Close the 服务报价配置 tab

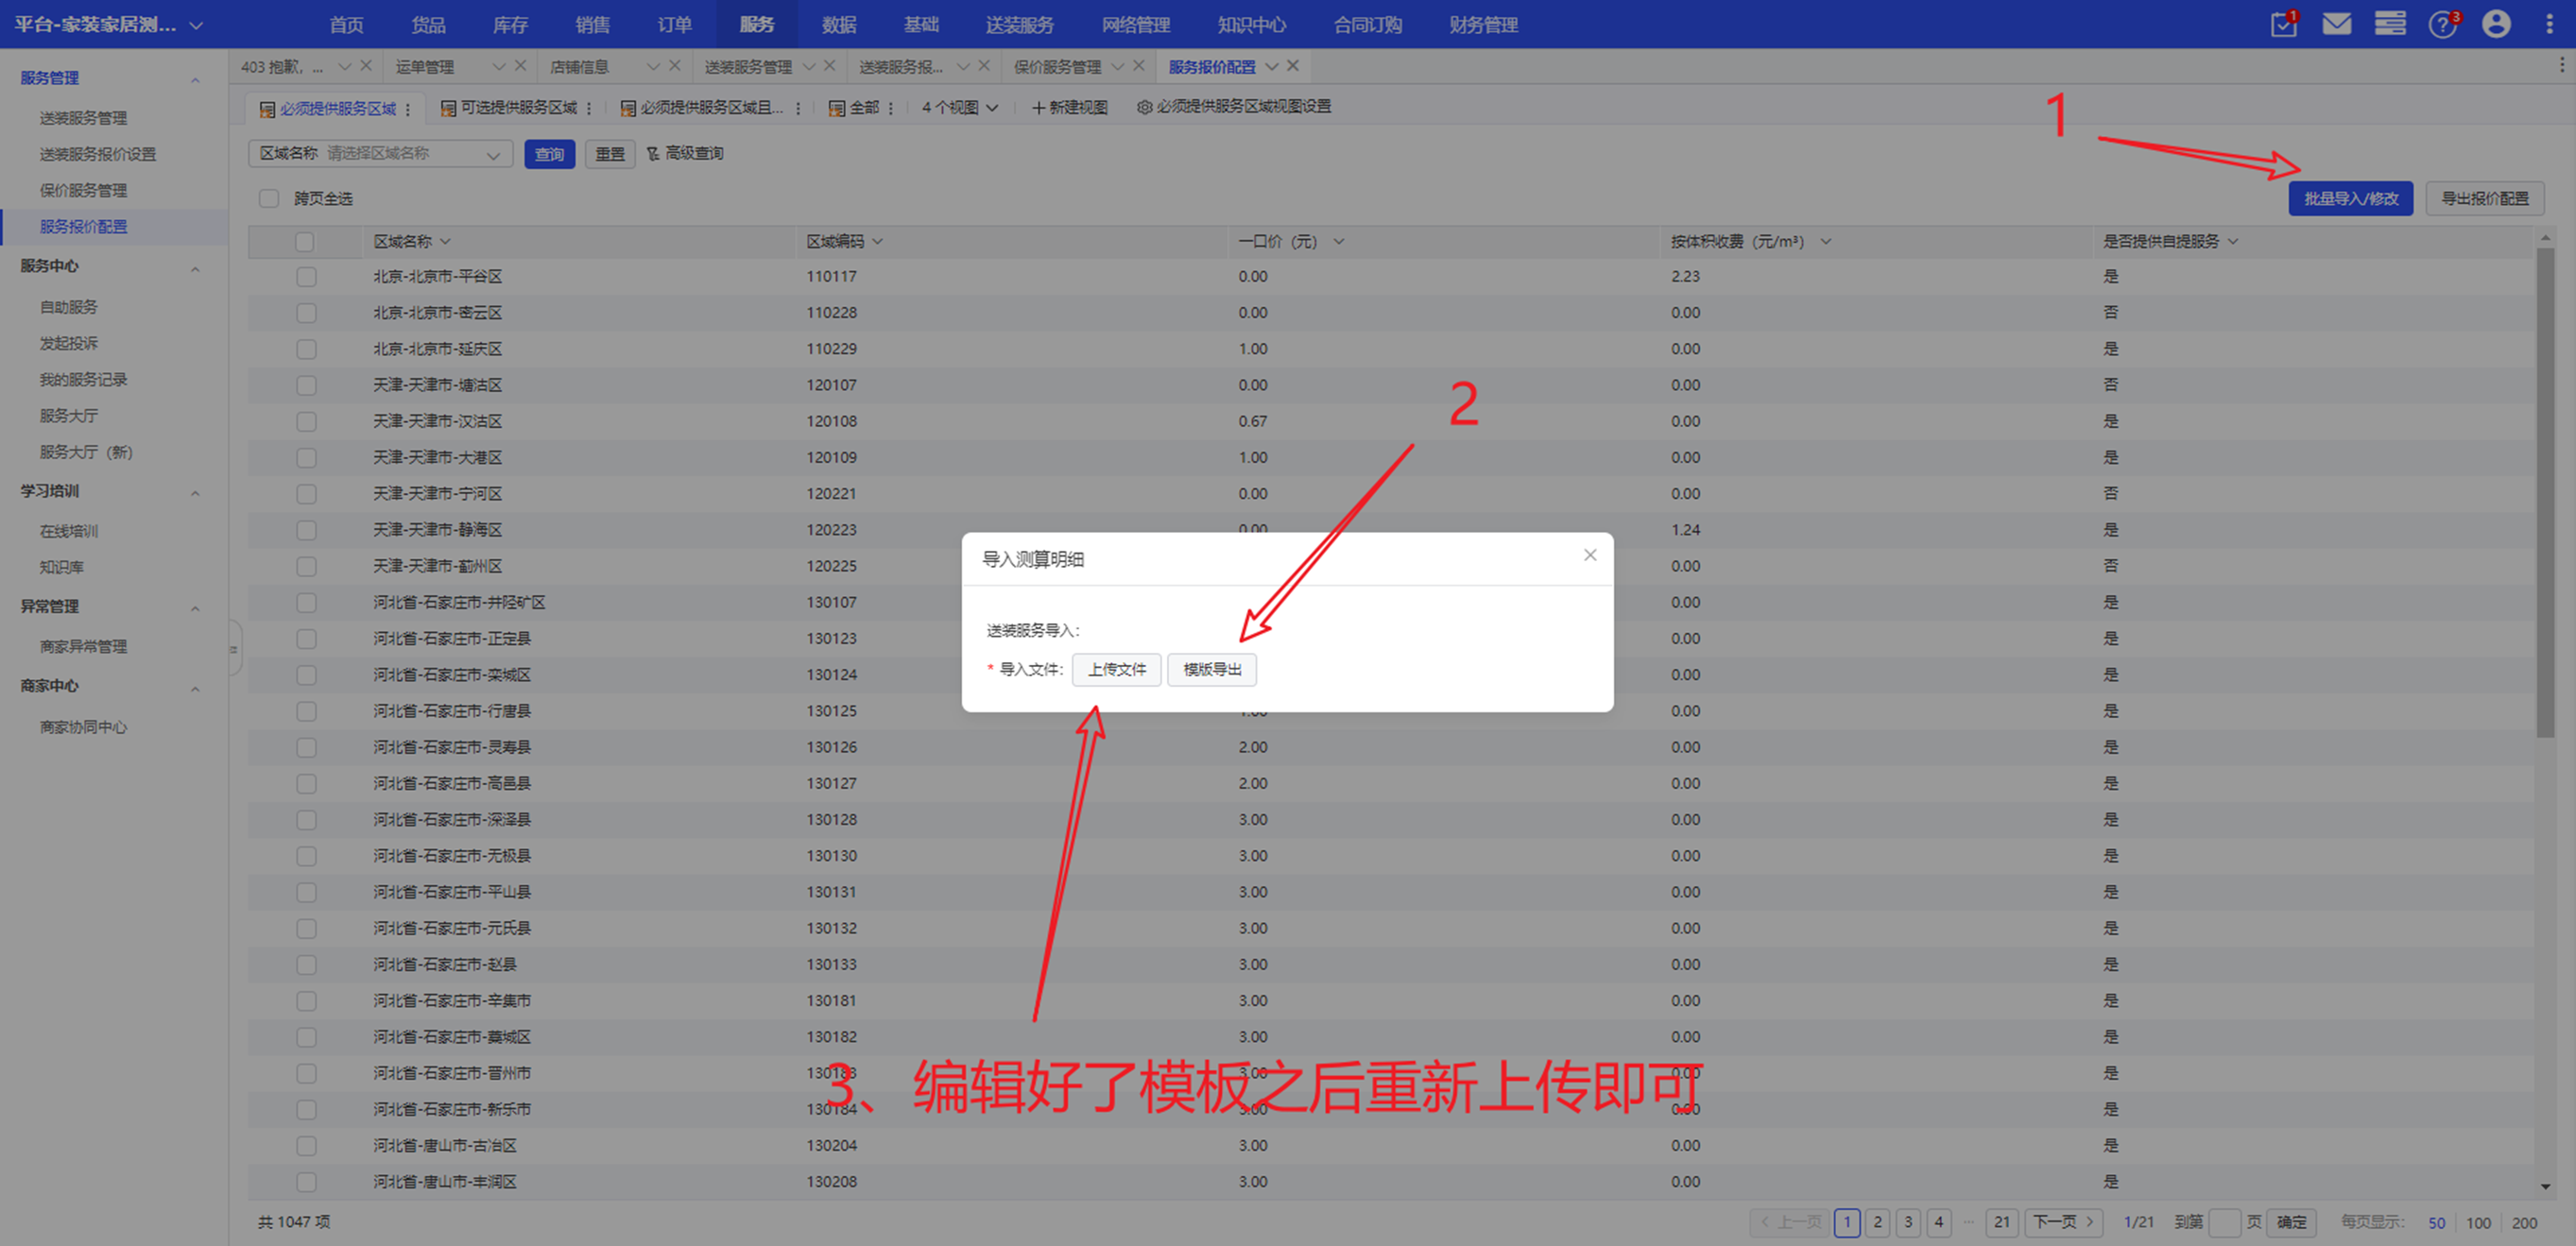point(1293,66)
